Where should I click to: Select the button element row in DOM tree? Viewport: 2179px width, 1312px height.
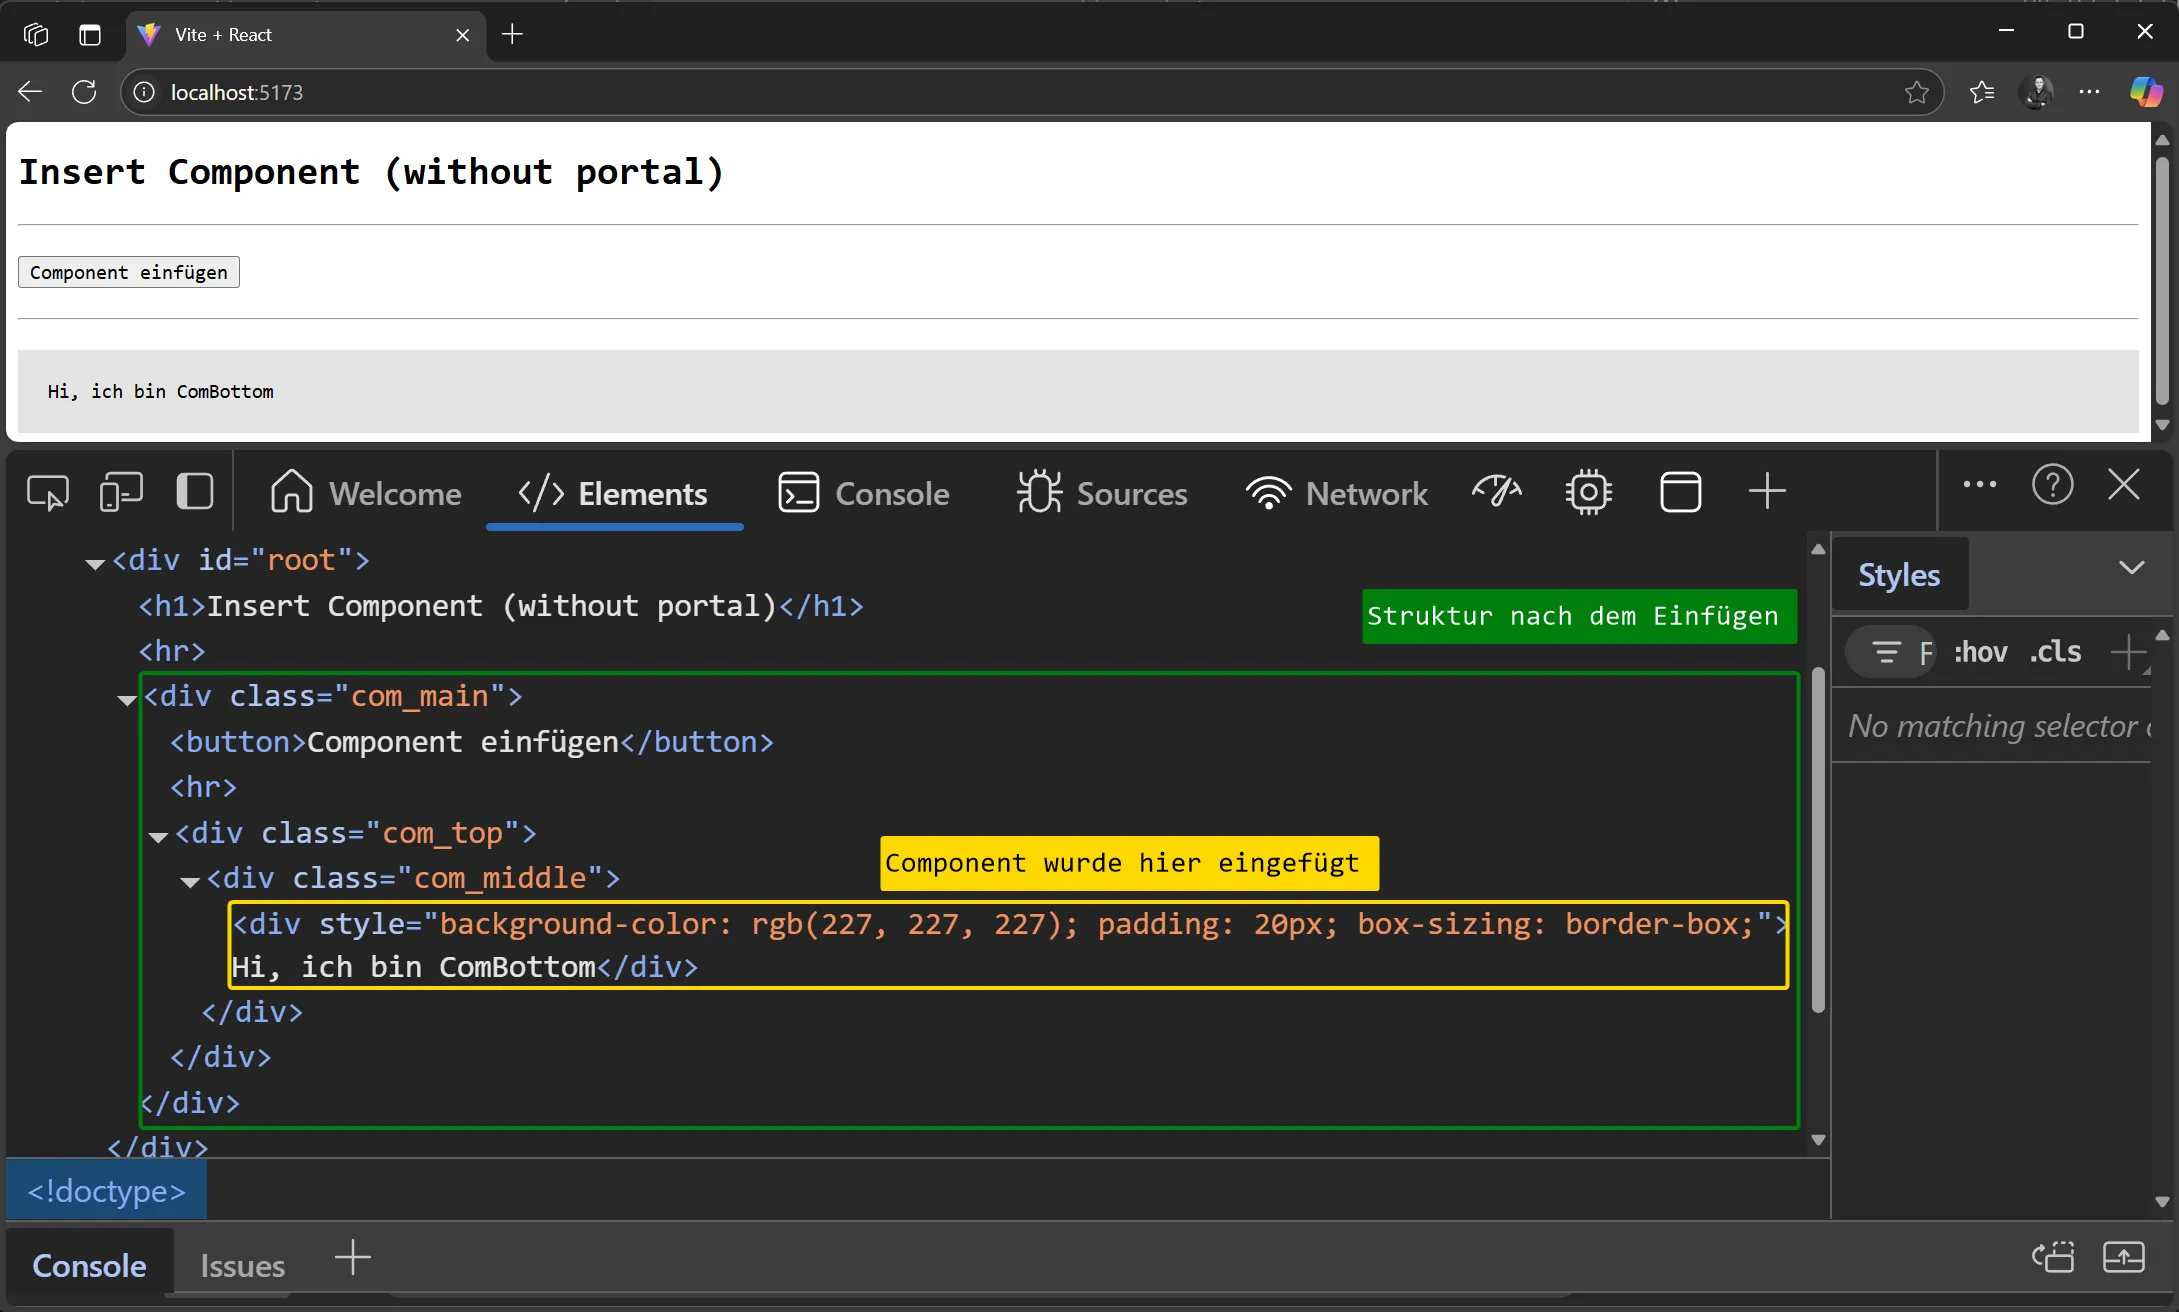(471, 742)
